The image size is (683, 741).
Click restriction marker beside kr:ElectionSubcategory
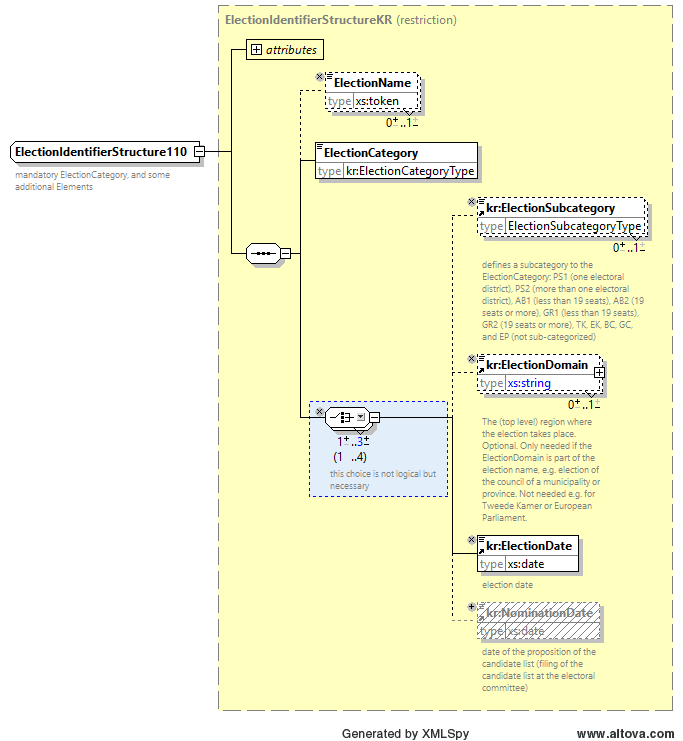click(x=471, y=202)
